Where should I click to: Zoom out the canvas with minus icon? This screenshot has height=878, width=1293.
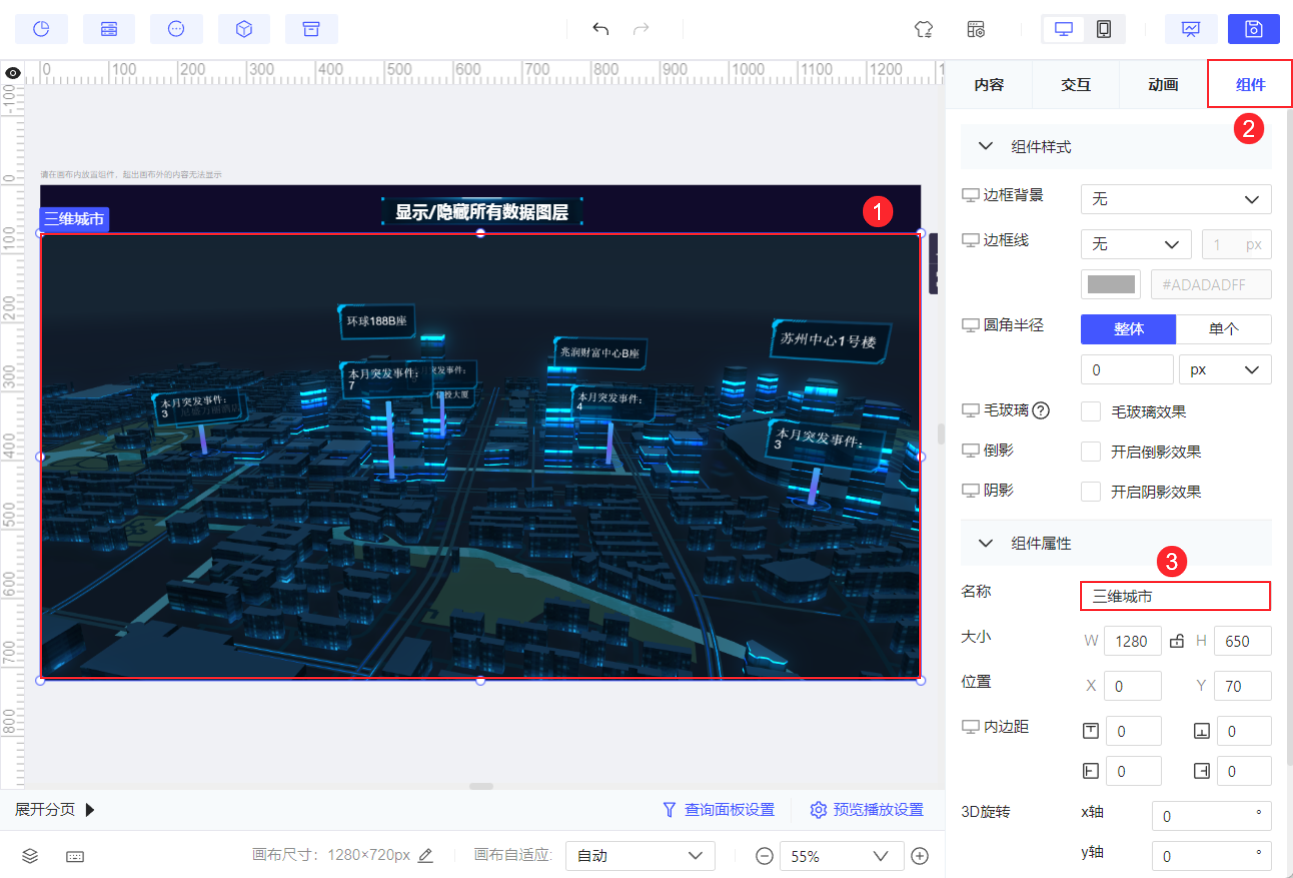pyautogui.click(x=764, y=856)
